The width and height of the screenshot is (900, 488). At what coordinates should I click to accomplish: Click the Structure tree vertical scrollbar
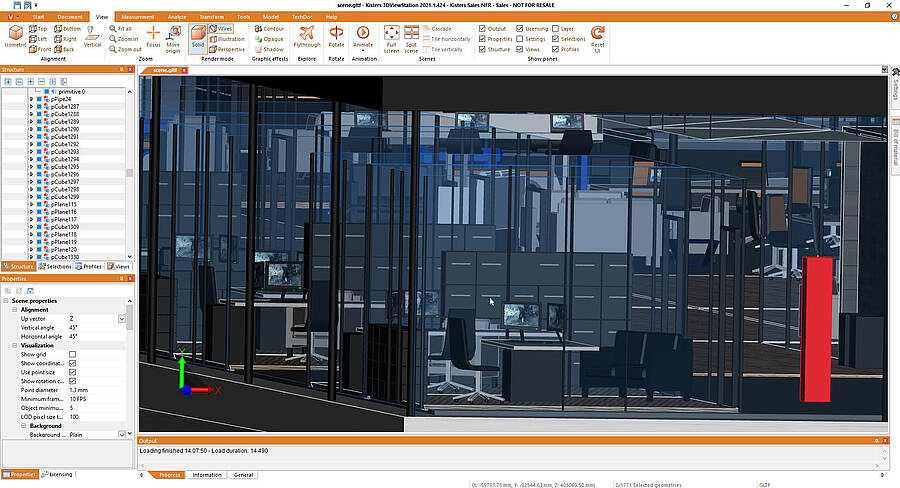(x=130, y=174)
